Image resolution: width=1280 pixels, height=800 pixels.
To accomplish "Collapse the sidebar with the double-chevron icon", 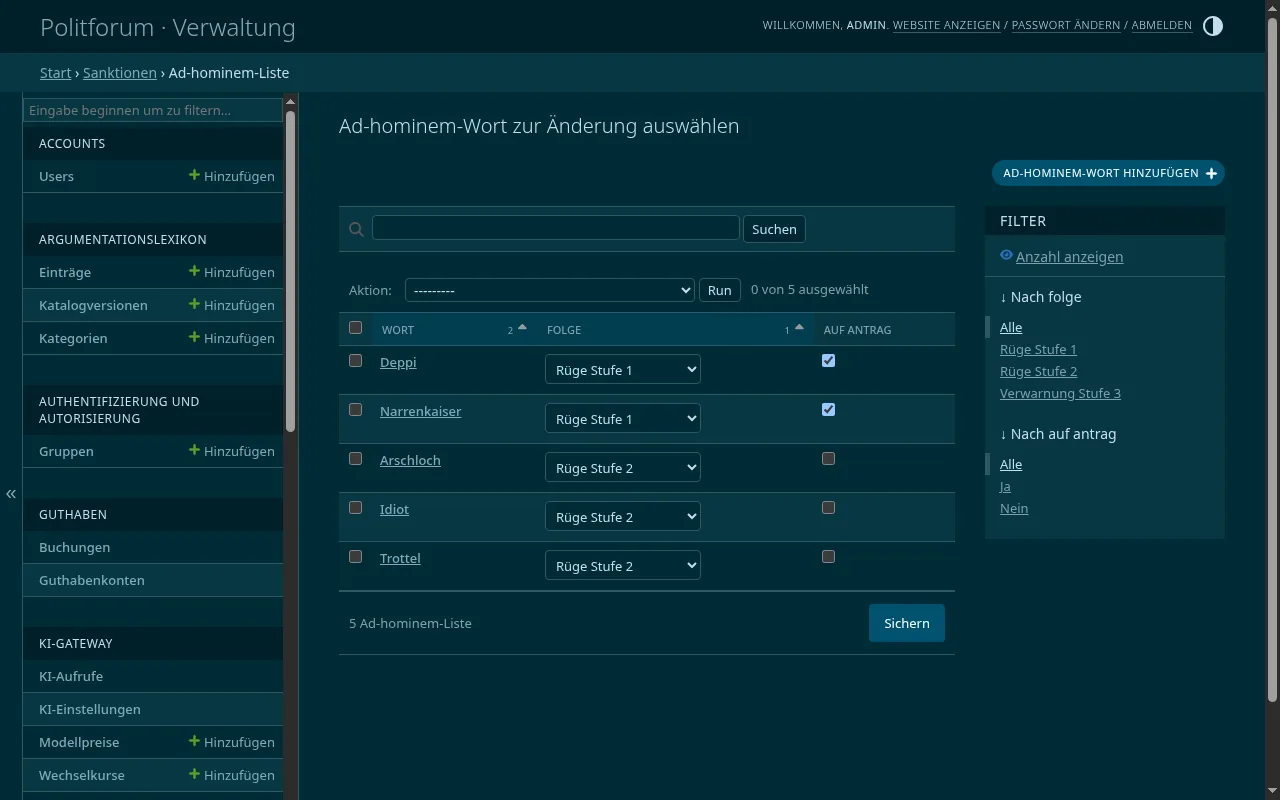I will [11, 493].
